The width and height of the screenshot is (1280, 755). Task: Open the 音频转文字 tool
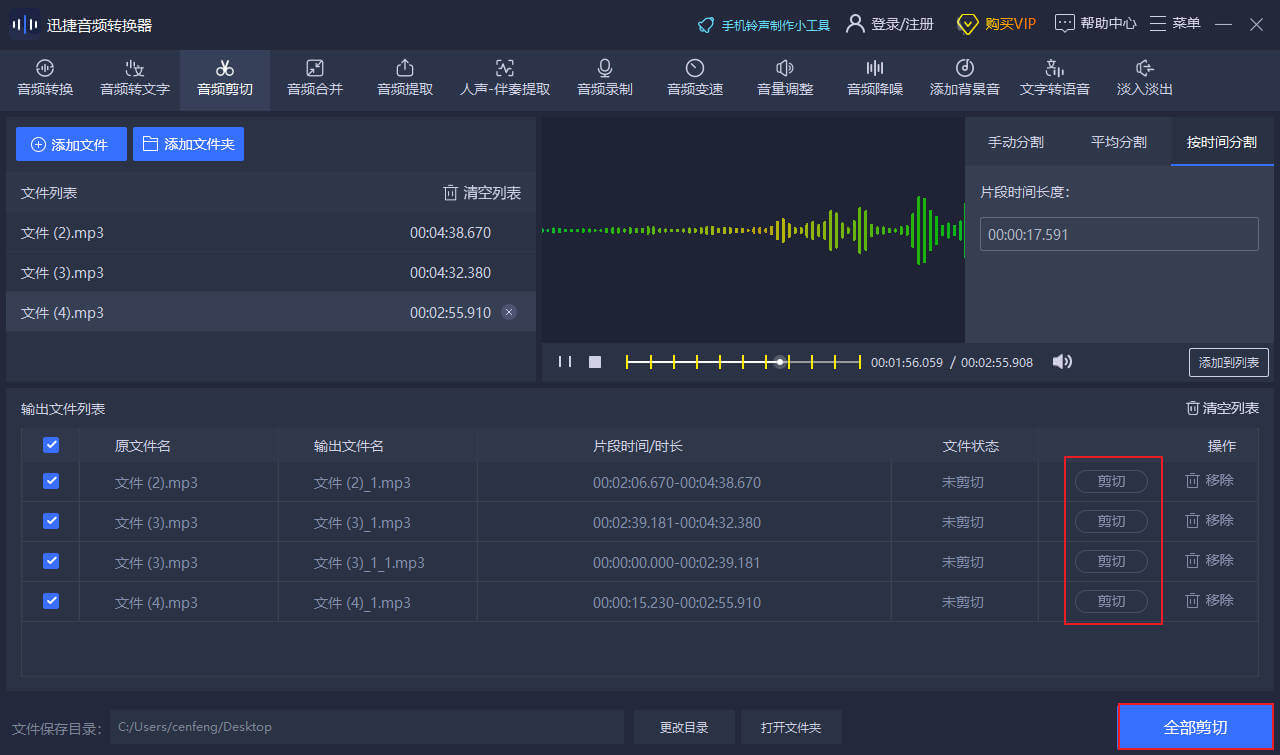(135, 78)
